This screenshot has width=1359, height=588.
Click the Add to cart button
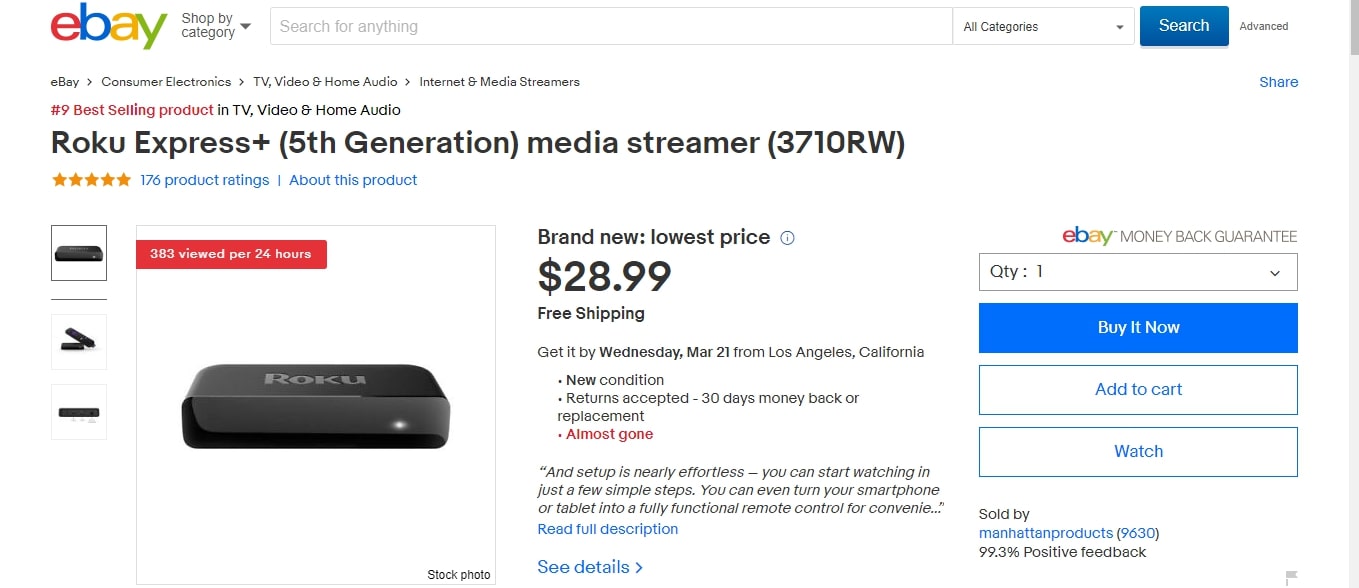(x=1138, y=390)
